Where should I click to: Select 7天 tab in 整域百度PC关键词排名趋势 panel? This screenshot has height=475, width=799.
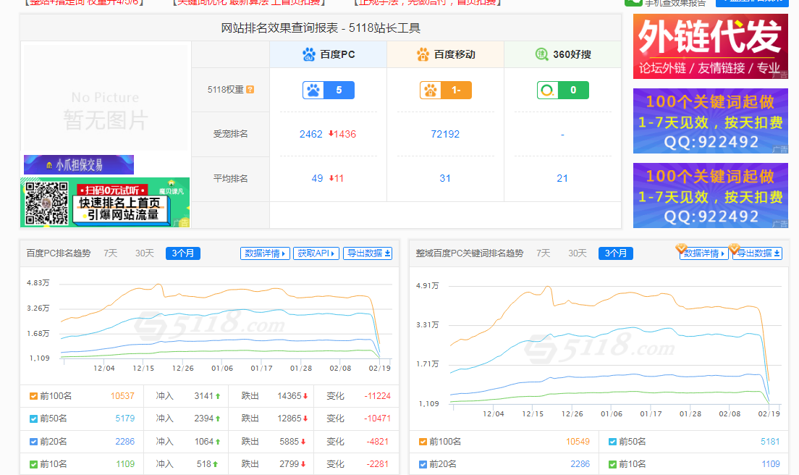(543, 253)
